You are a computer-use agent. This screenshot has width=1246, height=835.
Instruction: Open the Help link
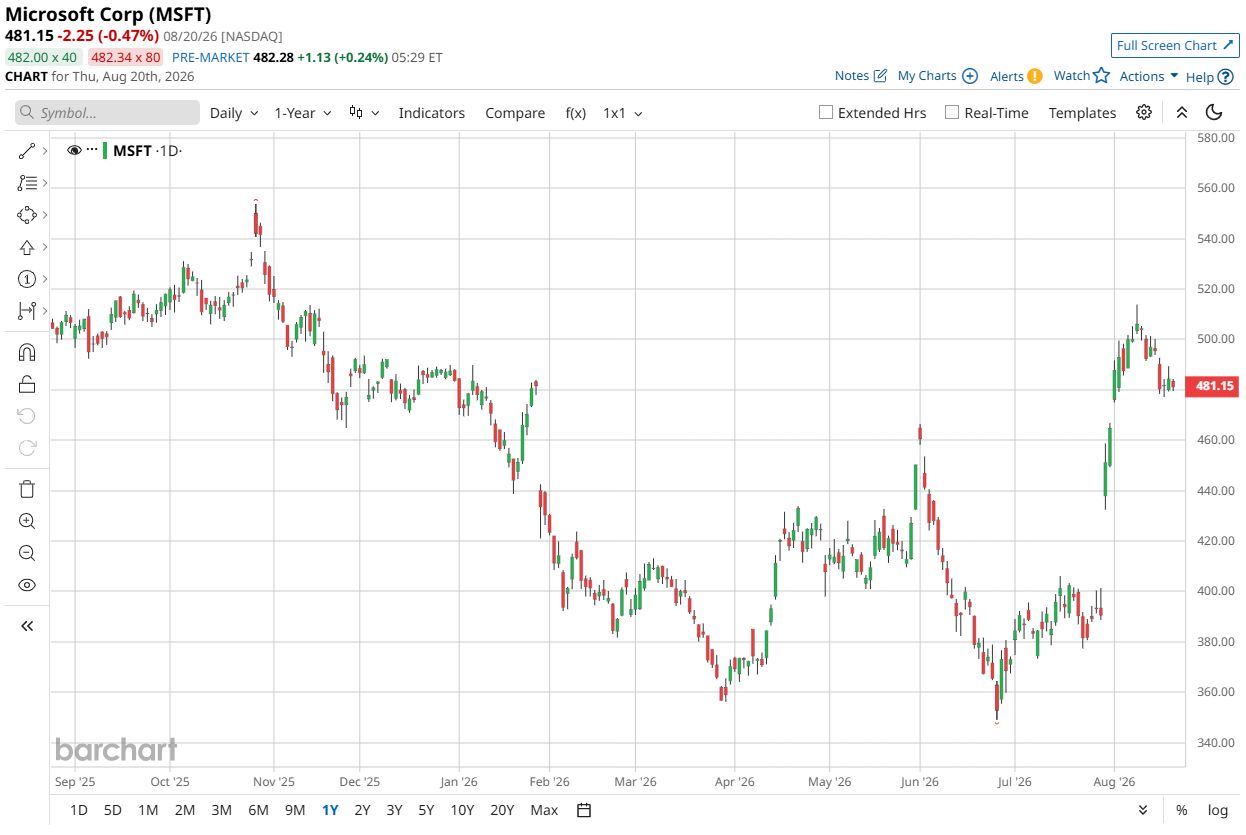pos(1208,77)
